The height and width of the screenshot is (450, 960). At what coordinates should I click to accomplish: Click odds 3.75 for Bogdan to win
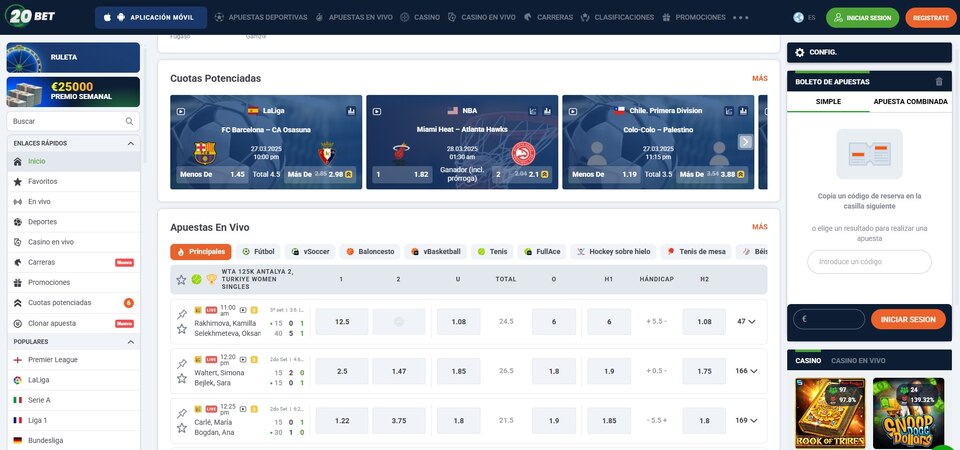pos(399,421)
